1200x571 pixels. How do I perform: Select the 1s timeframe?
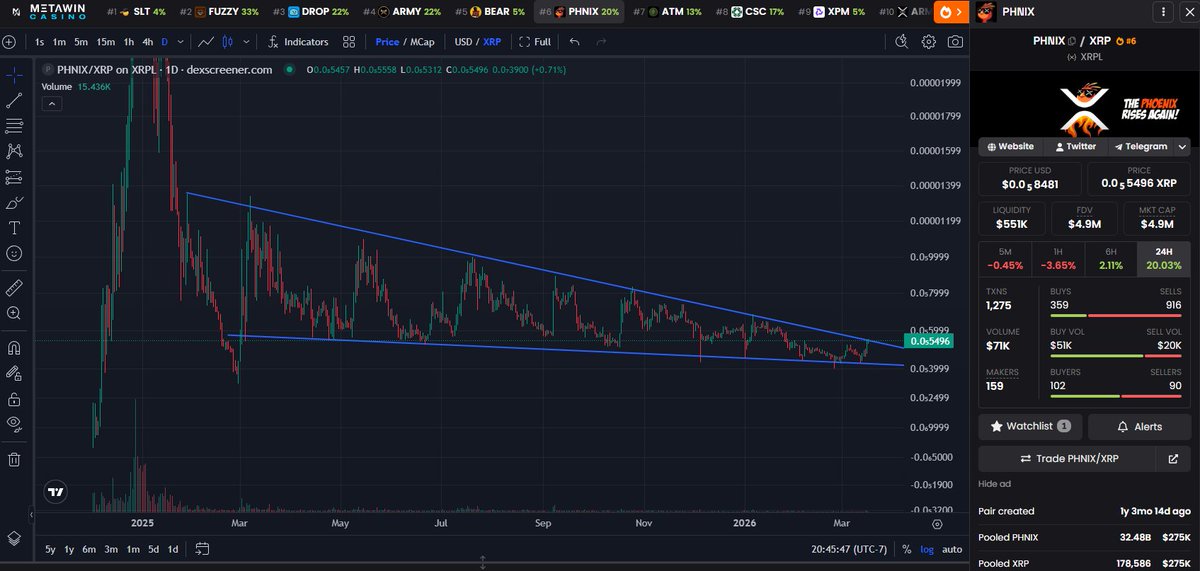tap(39, 42)
